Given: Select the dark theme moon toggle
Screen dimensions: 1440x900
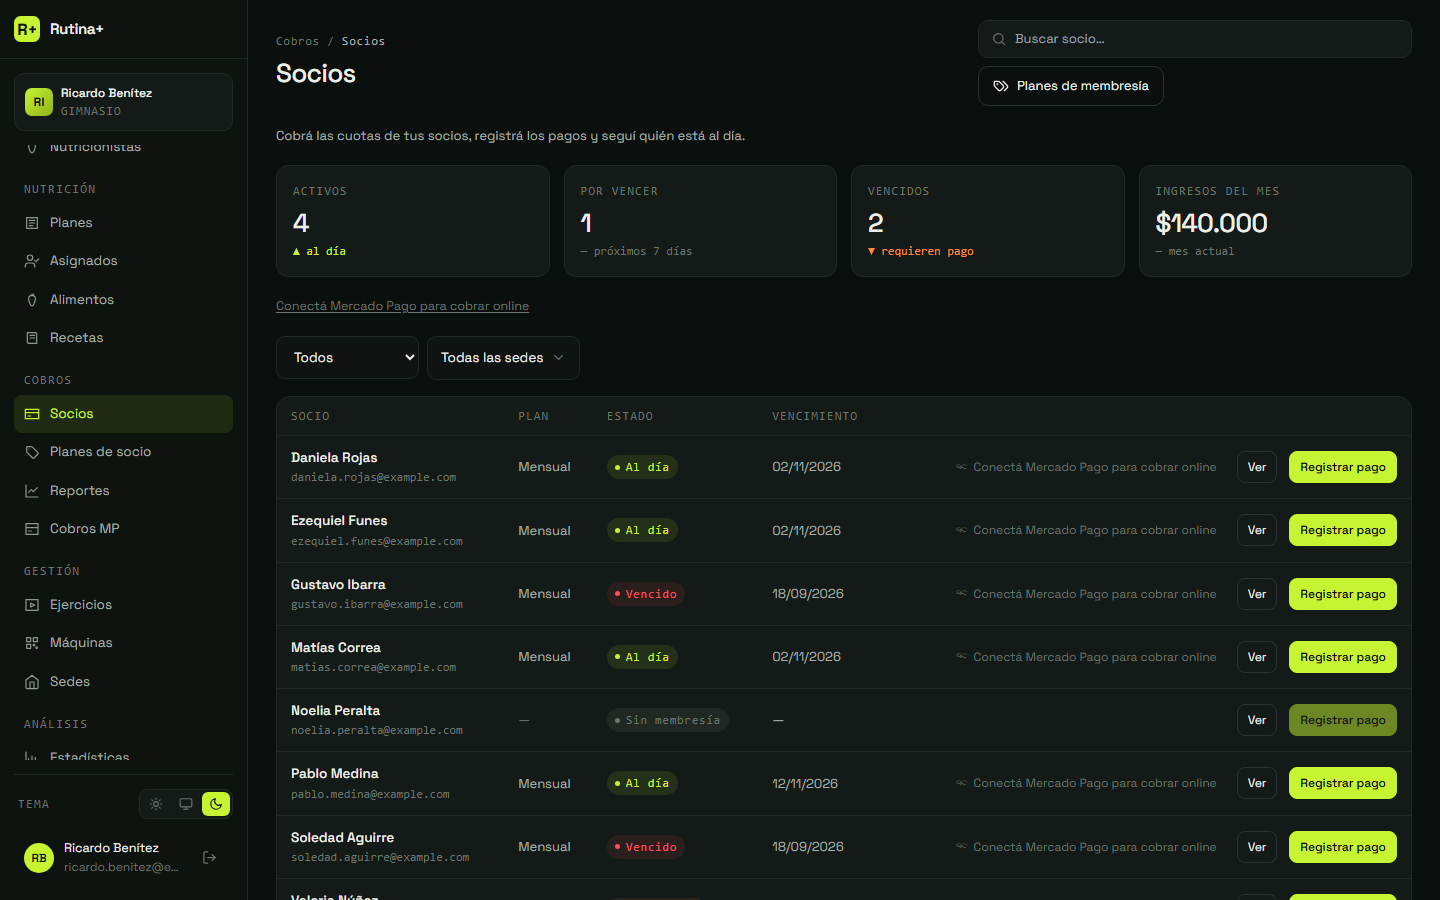Looking at the screenshot, I should pyautogui.click(x=216, y=804).
